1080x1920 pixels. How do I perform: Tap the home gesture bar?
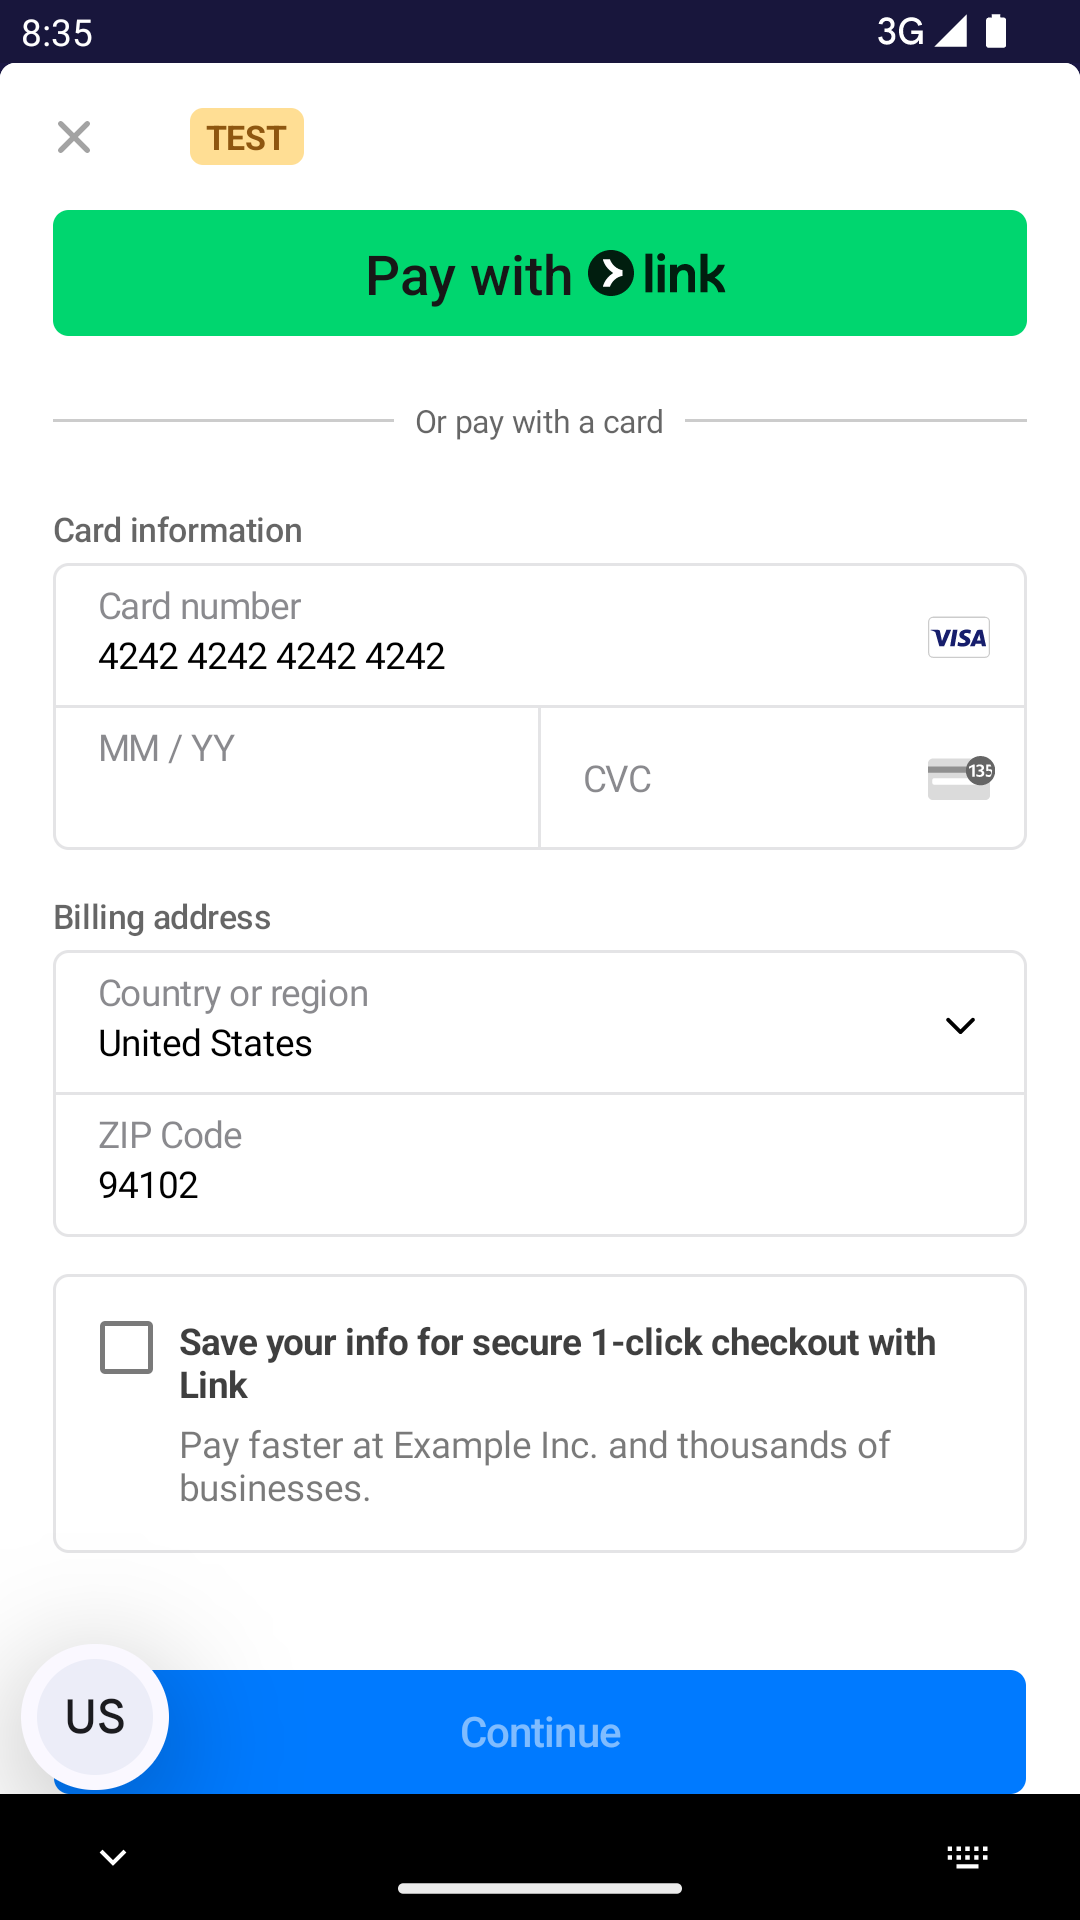(540, 1888)
